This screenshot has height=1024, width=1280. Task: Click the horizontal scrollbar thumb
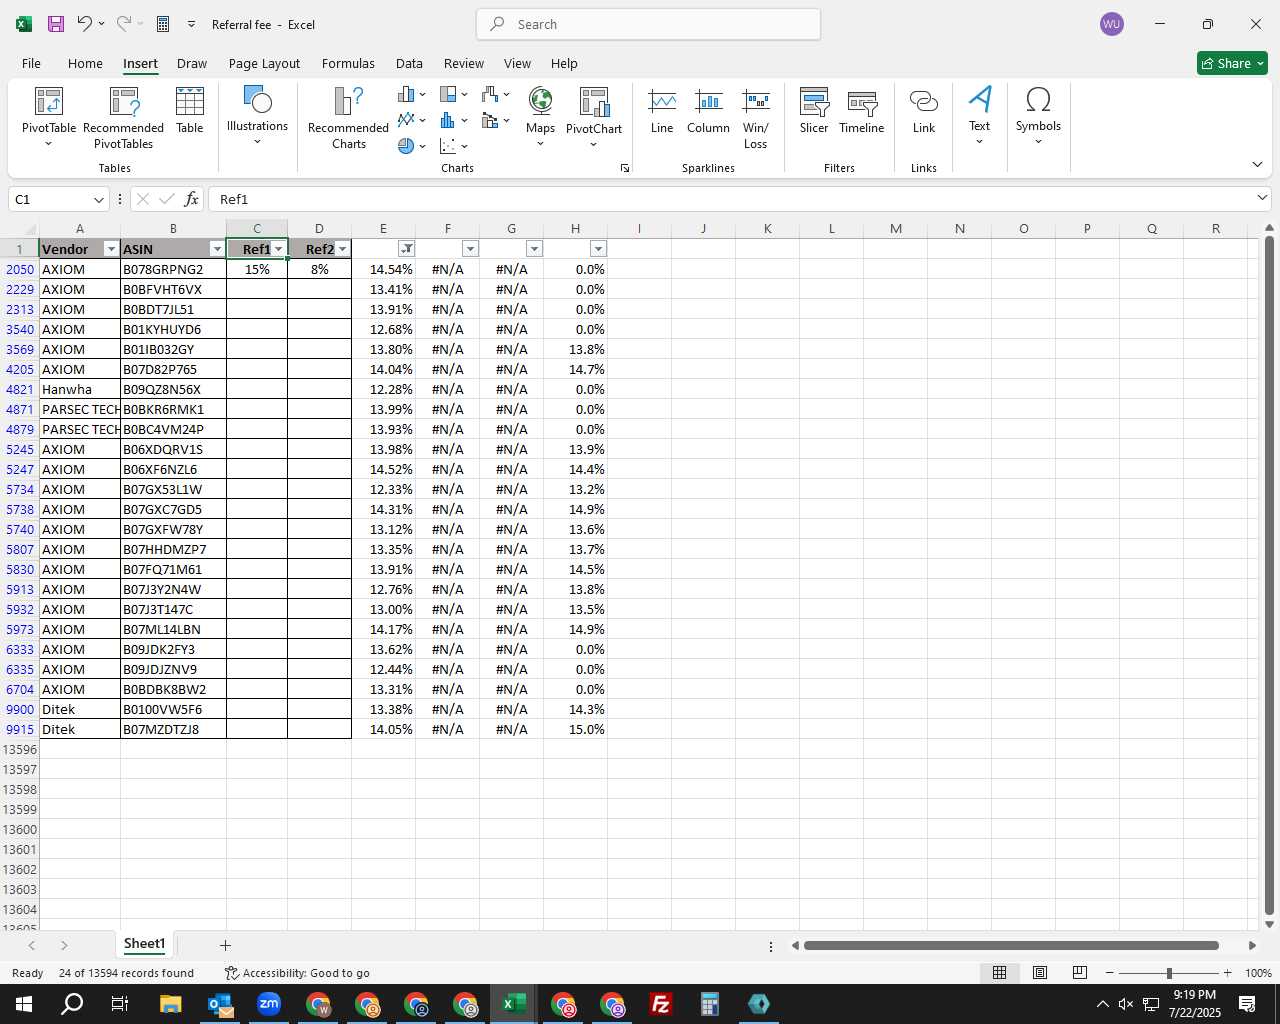pyautogui.click(x=1011, y=945)
